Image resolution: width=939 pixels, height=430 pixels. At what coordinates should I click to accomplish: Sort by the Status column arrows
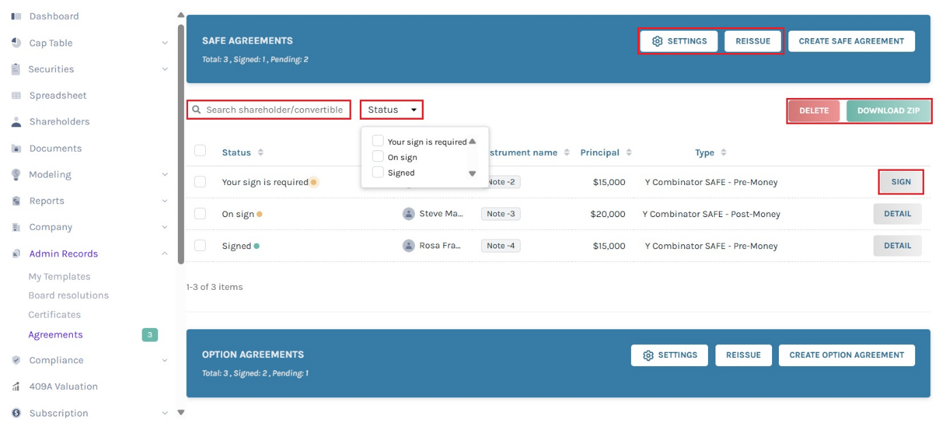point(260,153)
